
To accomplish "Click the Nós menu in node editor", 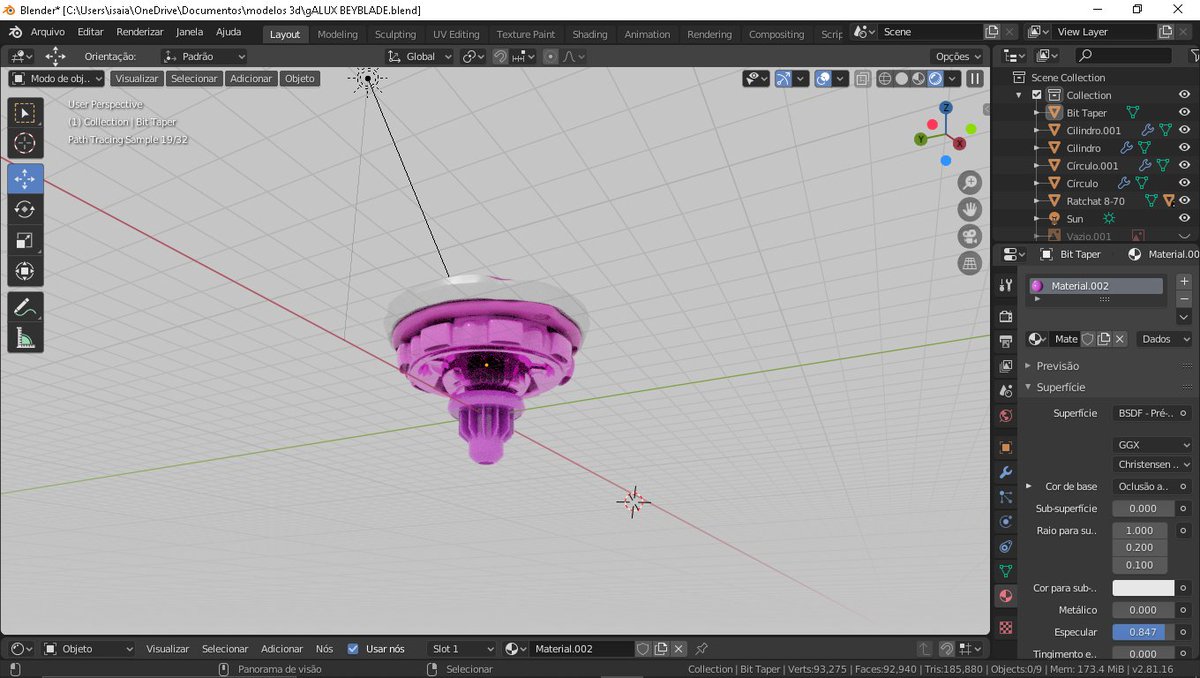I will 324,649.
